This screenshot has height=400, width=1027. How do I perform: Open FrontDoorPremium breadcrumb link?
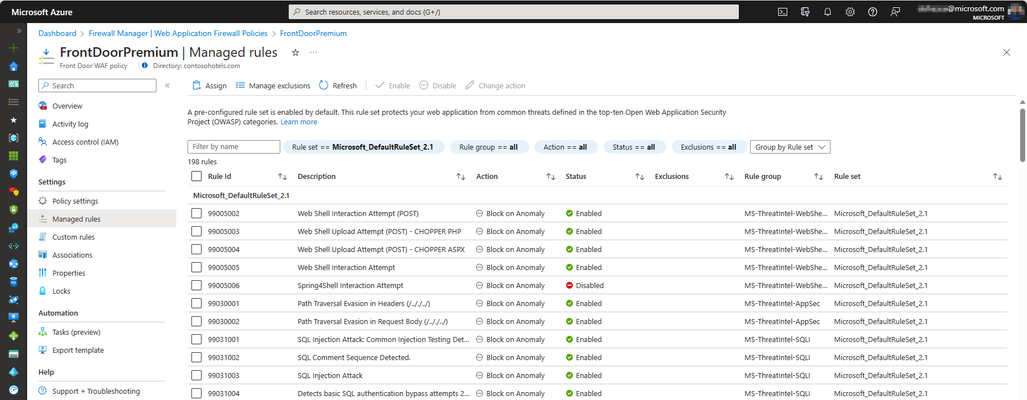(x=313, y=33)
